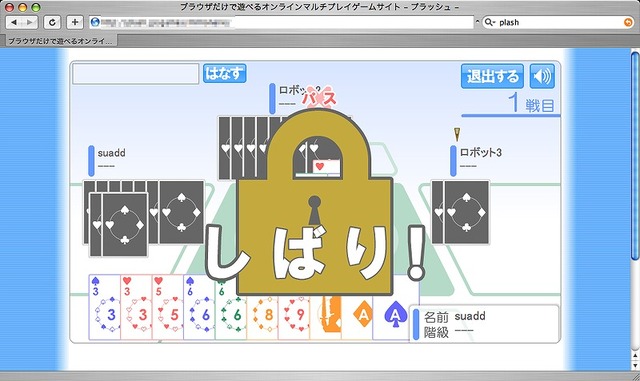Click suadd's face-down card stack
The width and height of the screenshot is (640, 381).
click(144, 218)
